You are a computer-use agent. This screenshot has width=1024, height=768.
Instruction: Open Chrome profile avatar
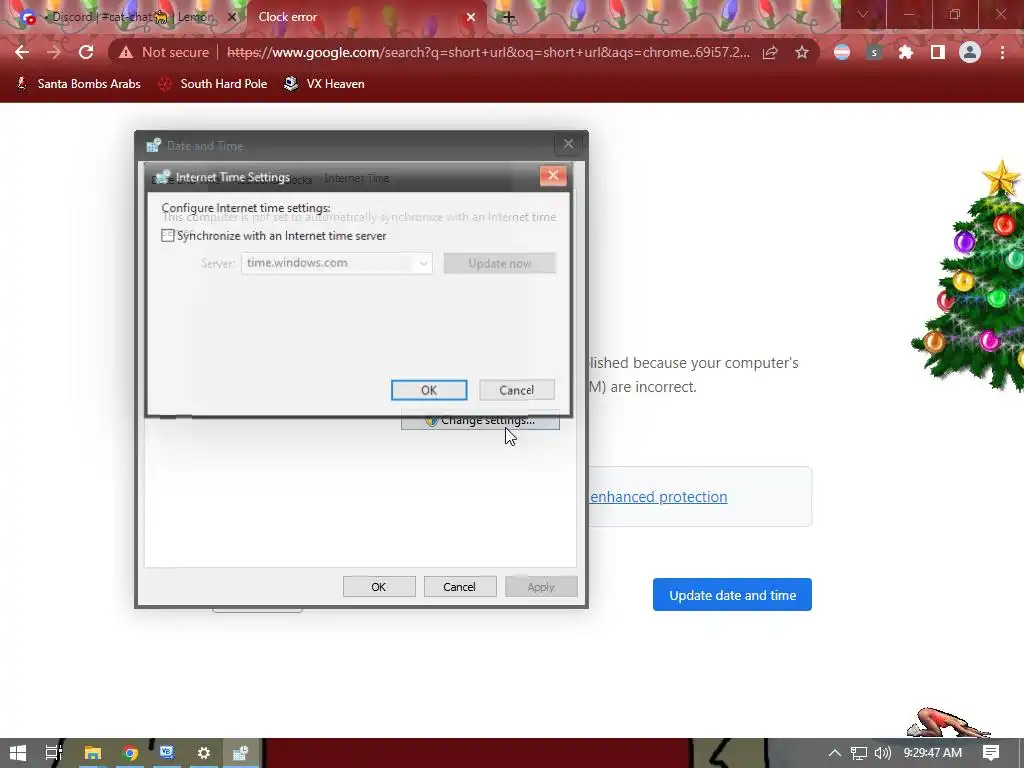[x=970, y=52]
